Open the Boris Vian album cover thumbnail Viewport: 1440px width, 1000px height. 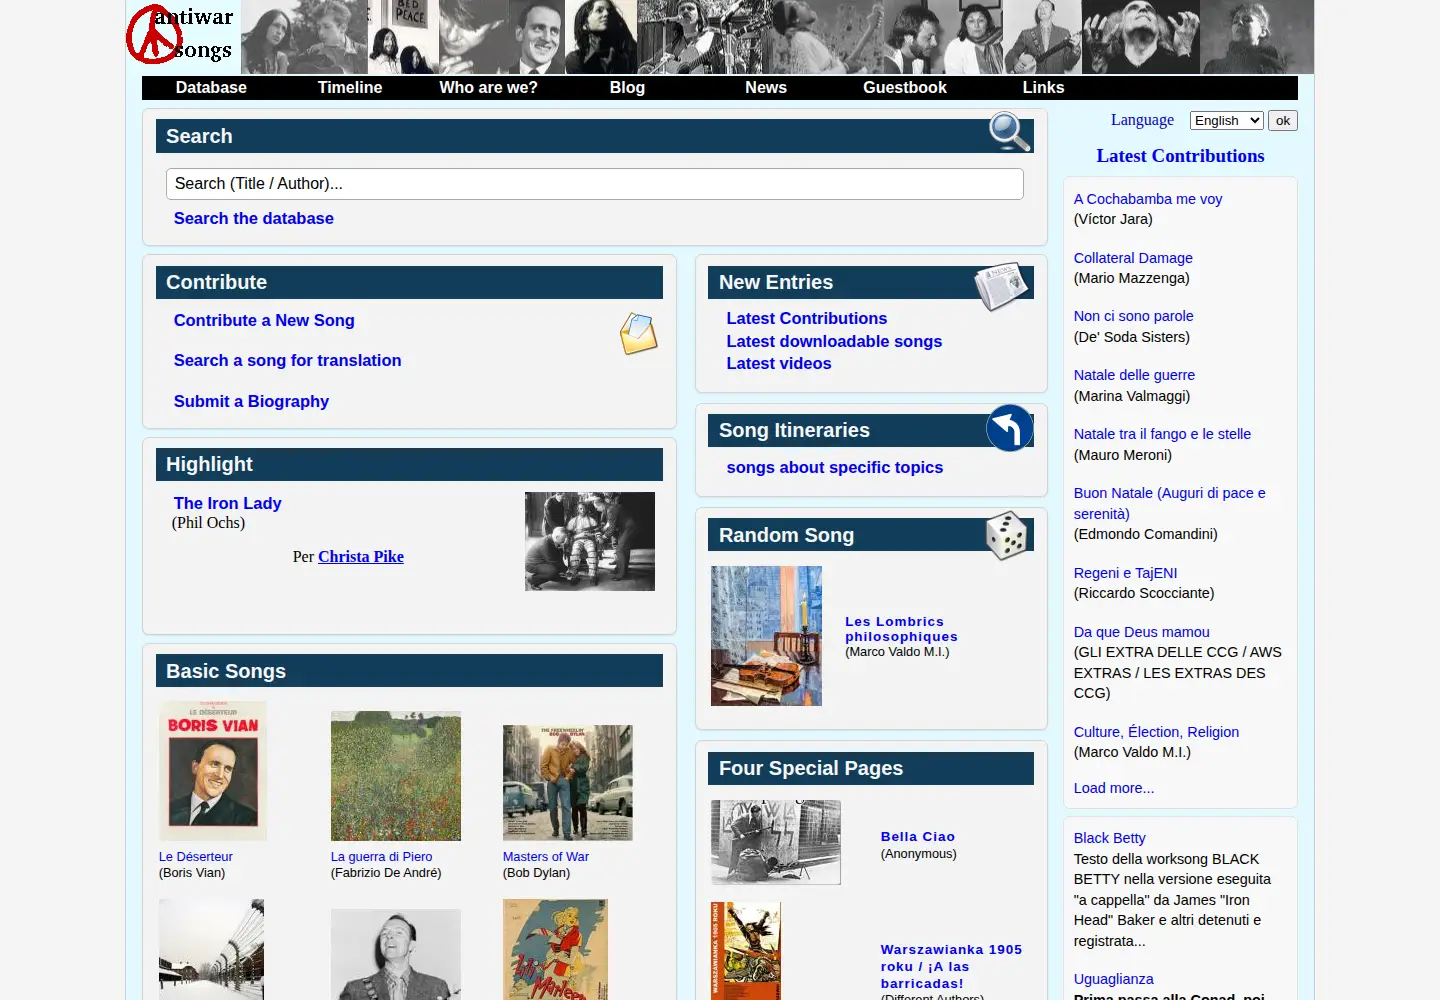click(213, 771)
